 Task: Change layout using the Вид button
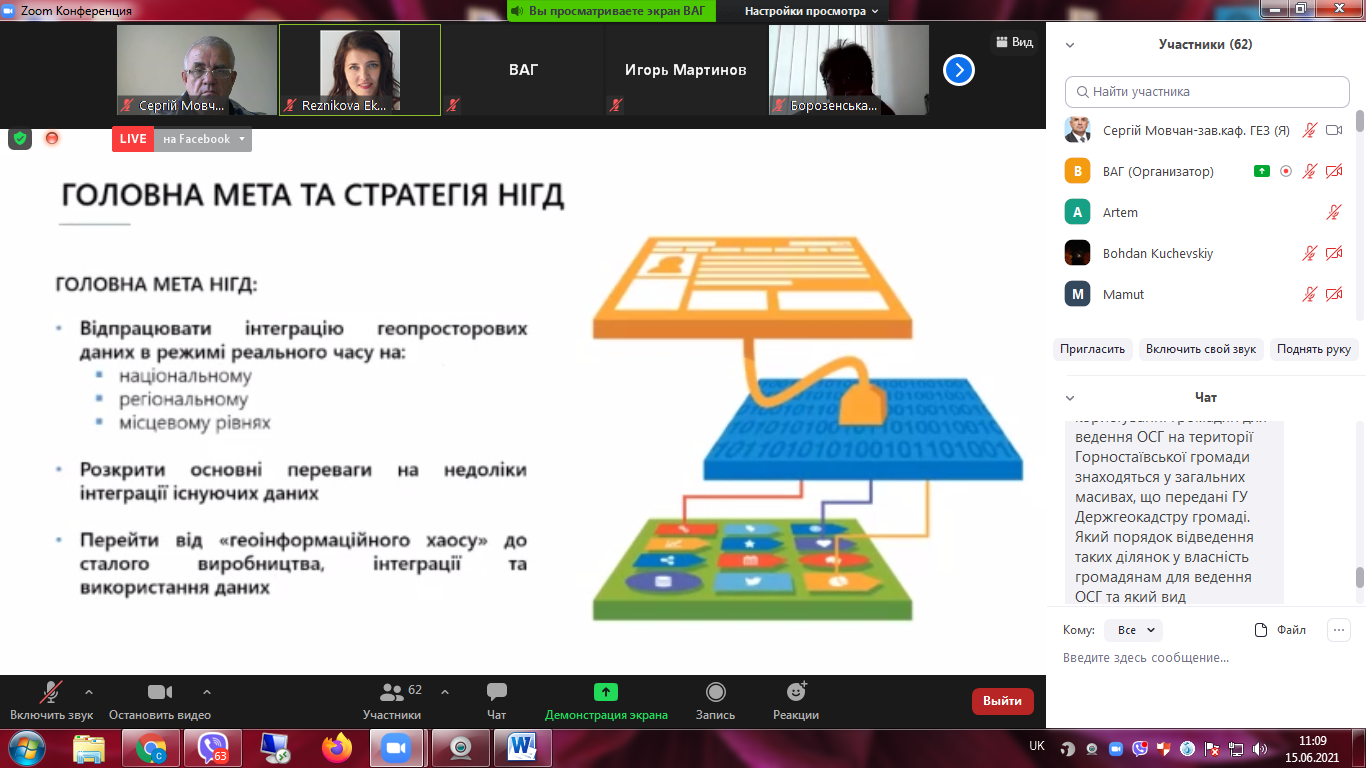[x=1014, y=42]
